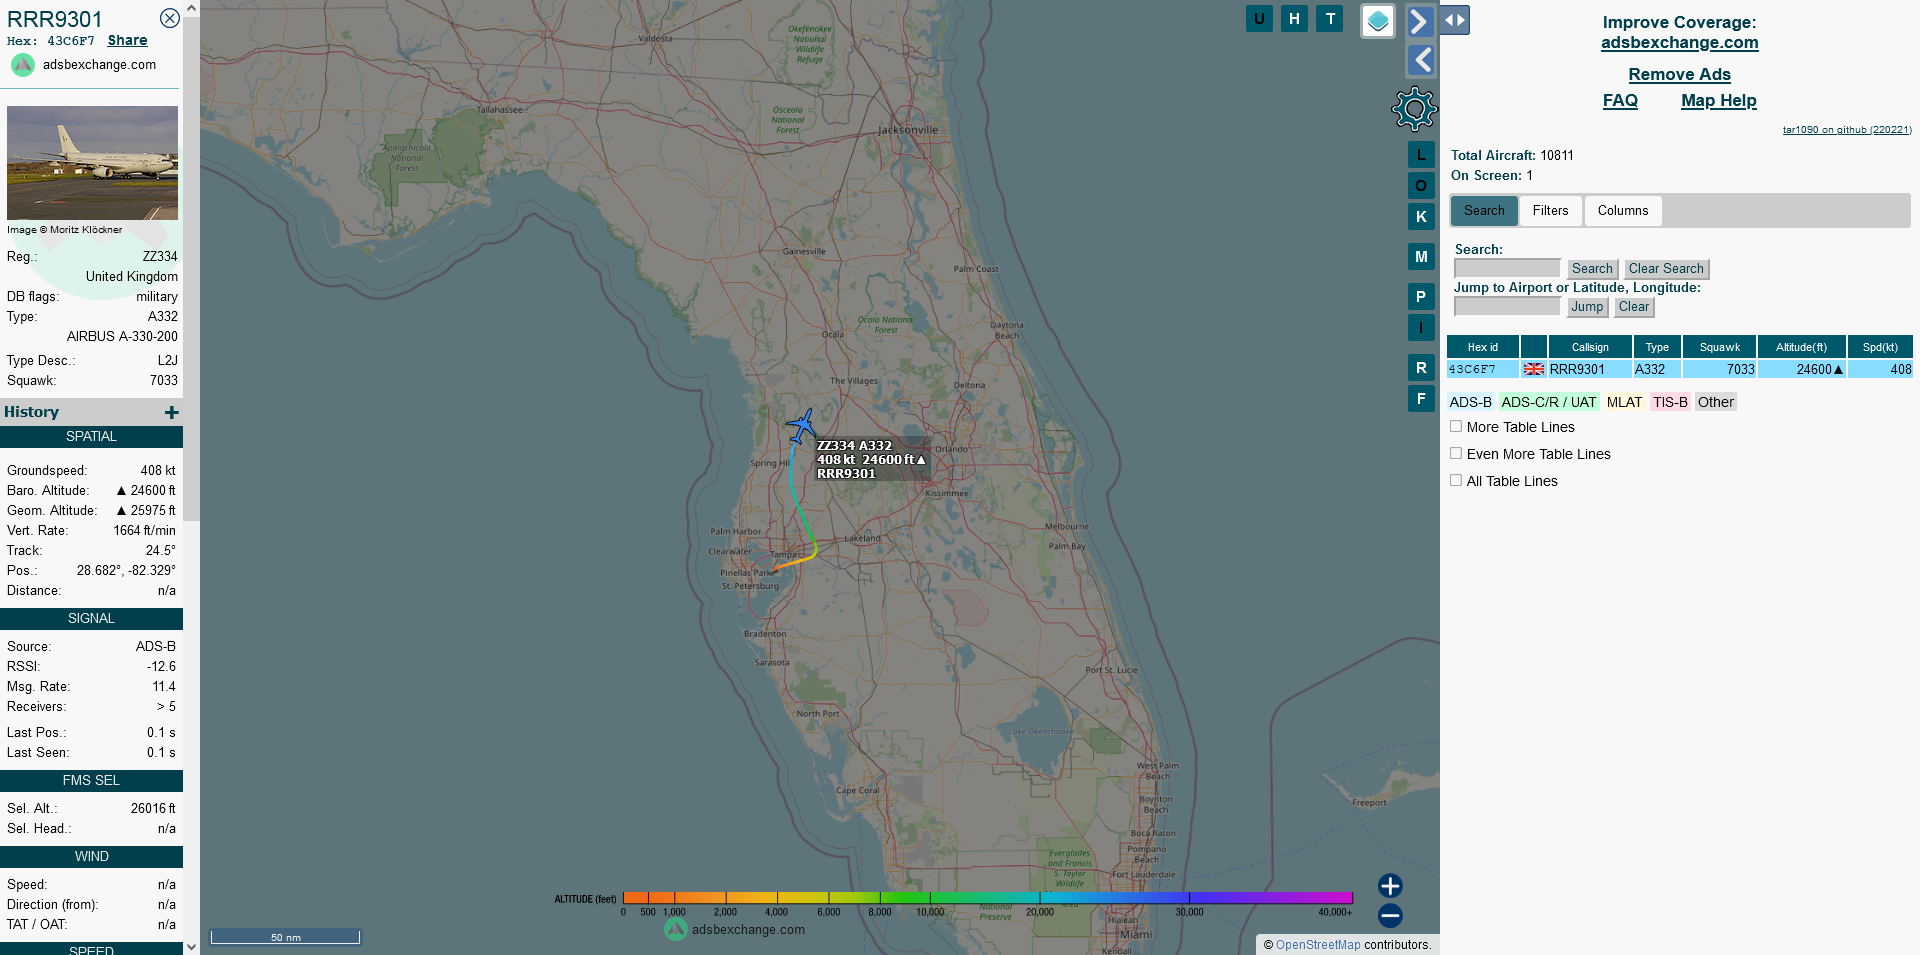Enable Even More Table Lines checkbox

[1456, 454]
